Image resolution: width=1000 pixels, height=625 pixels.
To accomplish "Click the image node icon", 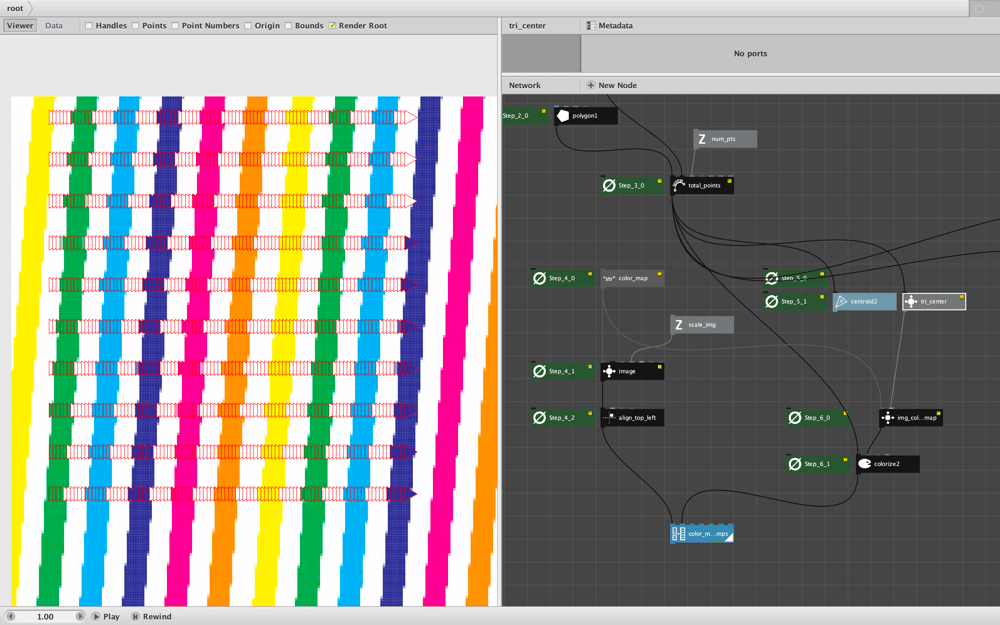I will coord(609,371).
